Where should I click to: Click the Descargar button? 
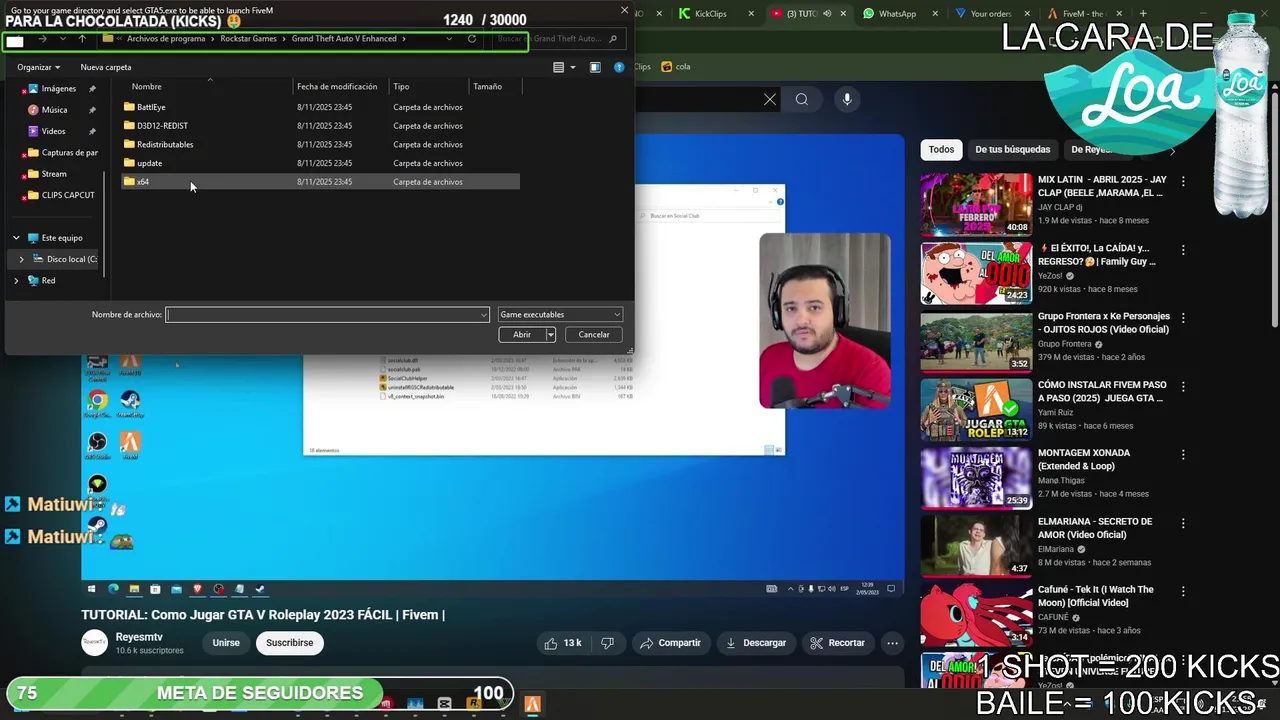tap(755, 643)
